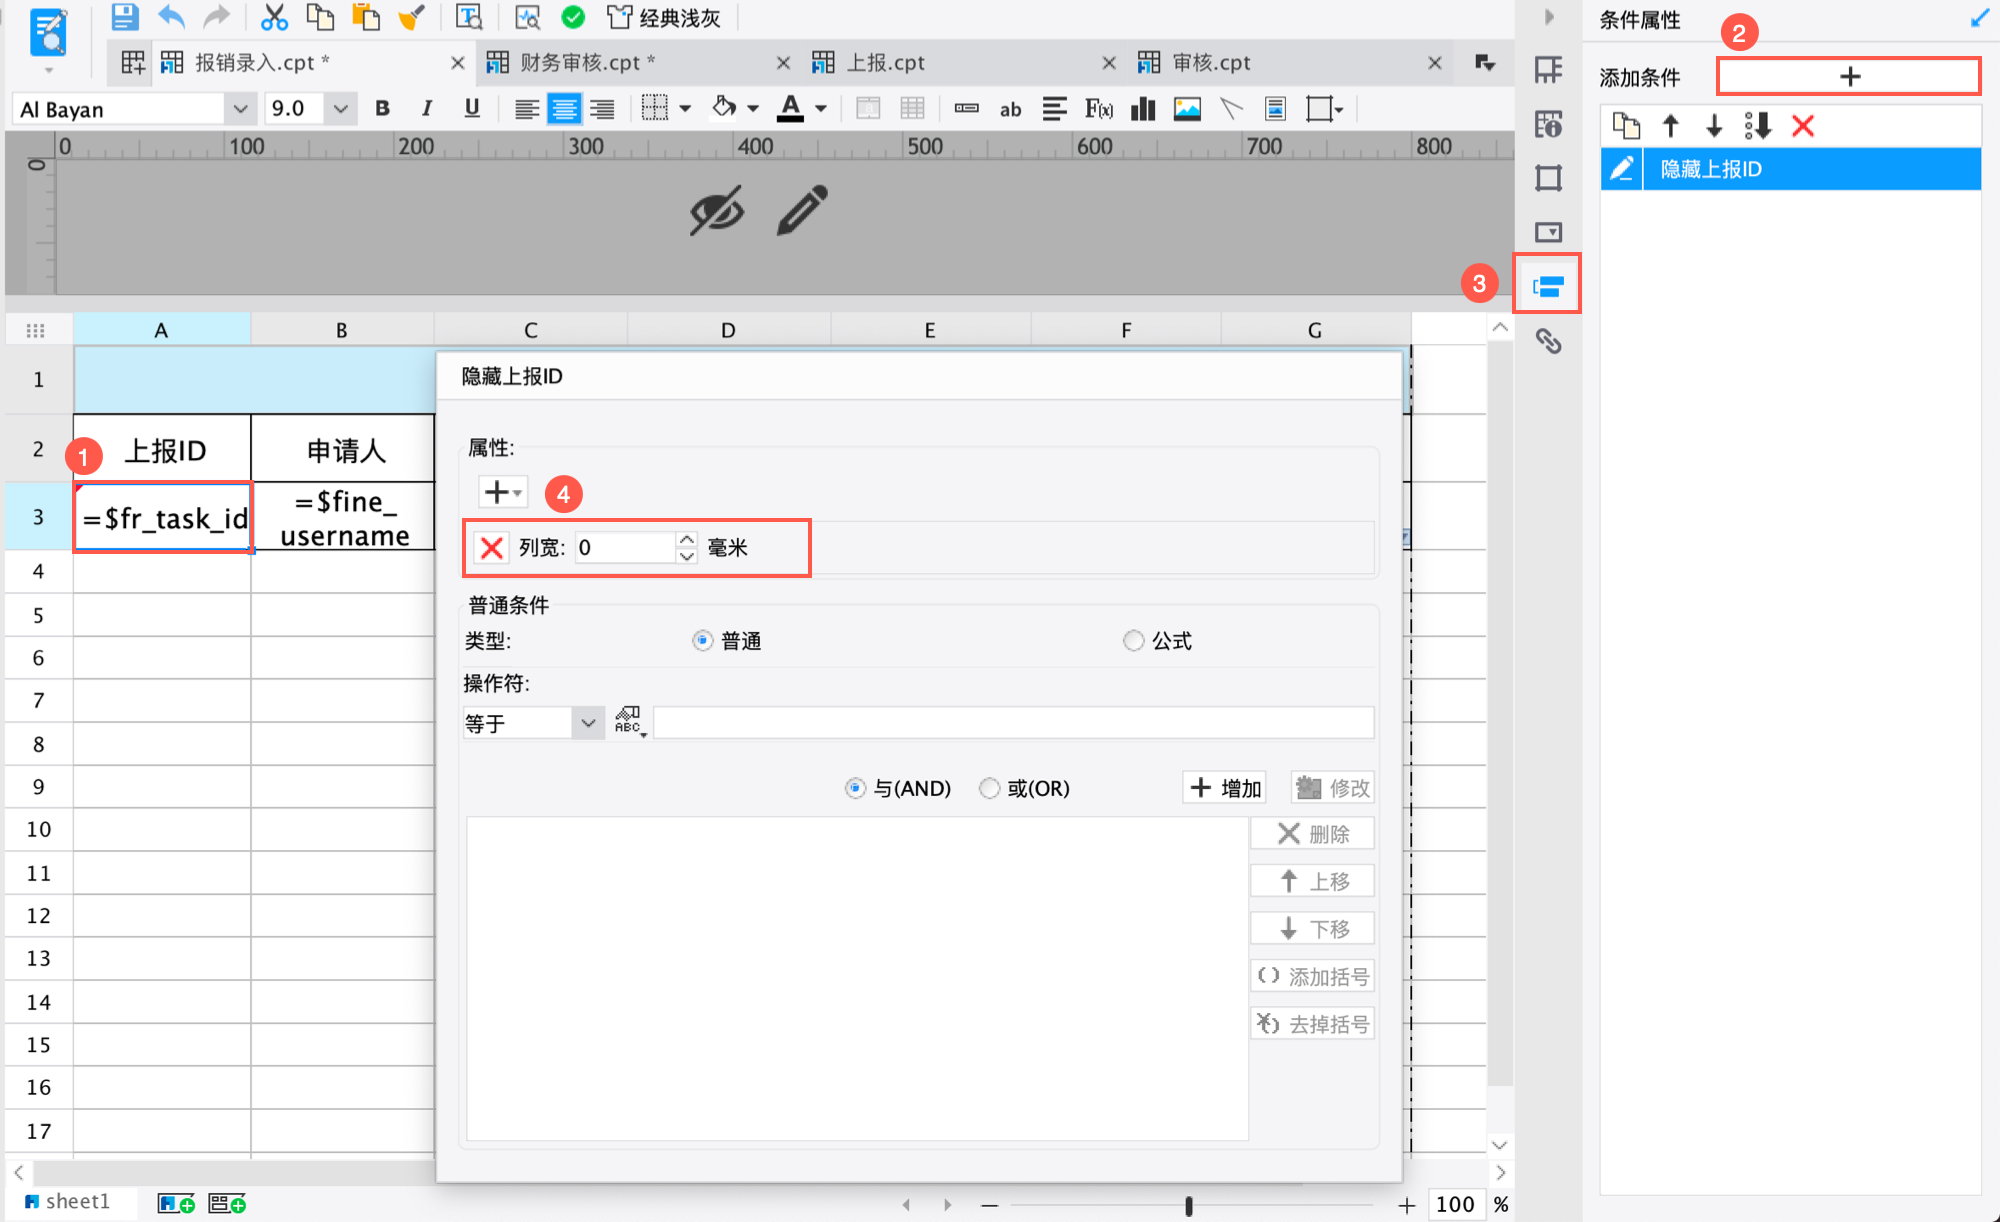Select the 或(OR) radio button
This screenshot has height=1222, width=2000.
click(989, 788)
